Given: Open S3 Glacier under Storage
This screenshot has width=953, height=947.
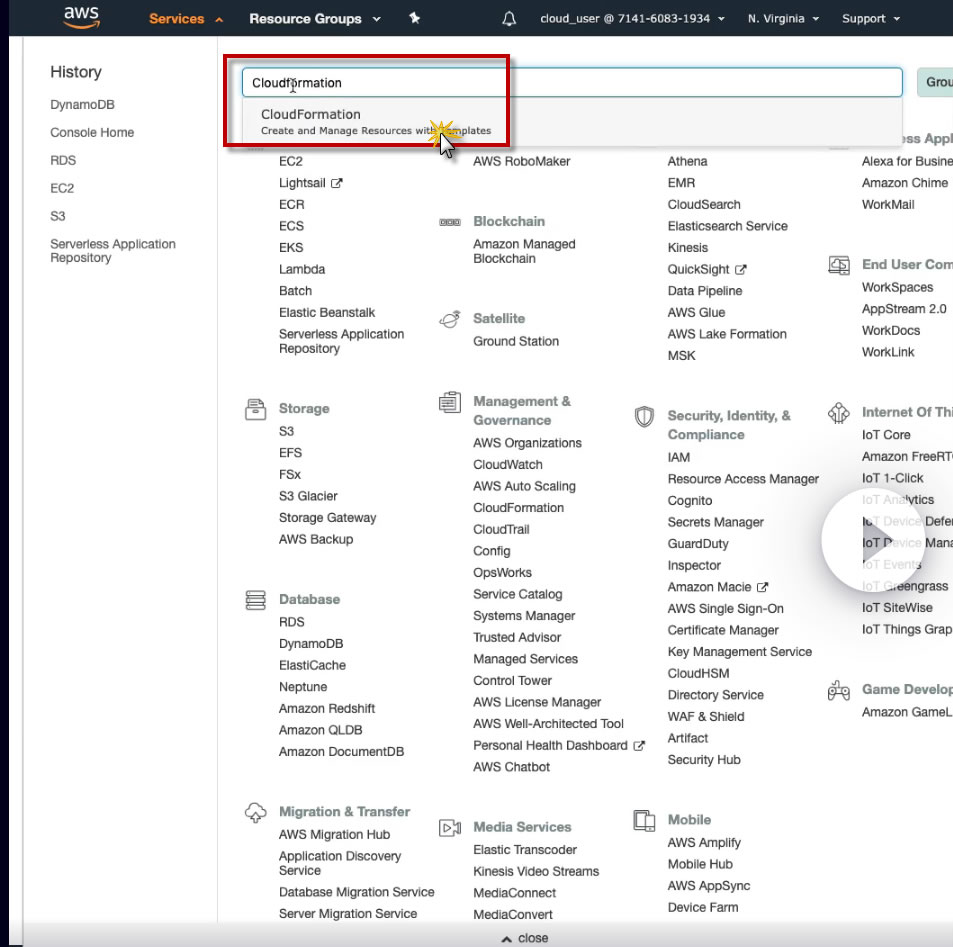Looking at the screenshot, I should coord(308,496).
